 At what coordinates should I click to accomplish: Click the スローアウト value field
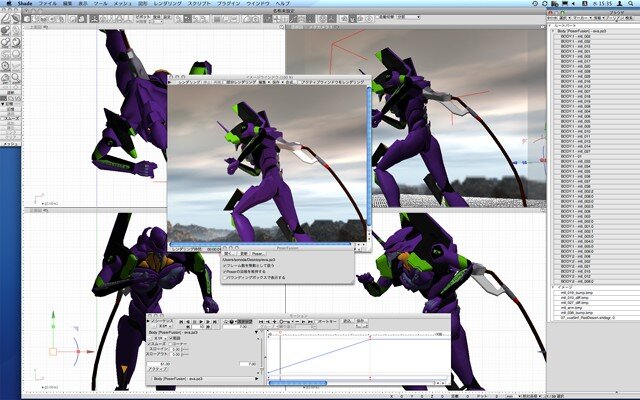(x=176, y=354)
